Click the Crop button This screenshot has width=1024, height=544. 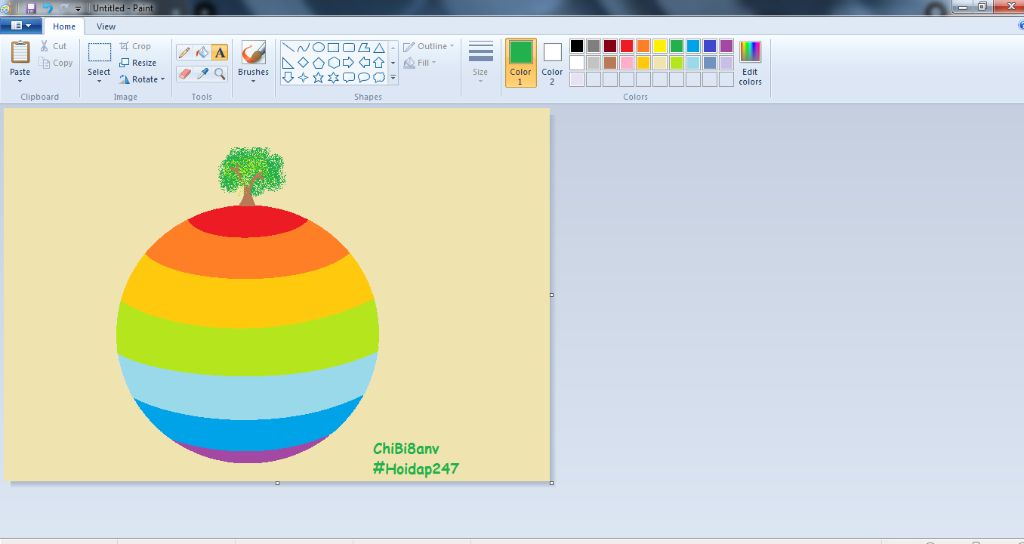(135, 46)
